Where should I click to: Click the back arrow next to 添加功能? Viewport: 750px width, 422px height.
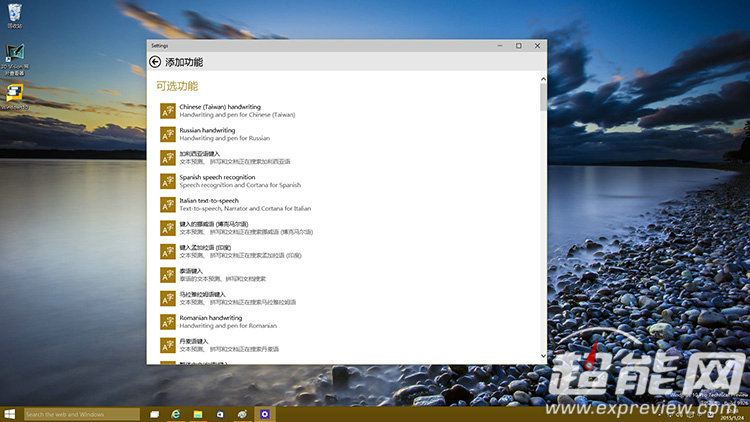coord(155,62)
